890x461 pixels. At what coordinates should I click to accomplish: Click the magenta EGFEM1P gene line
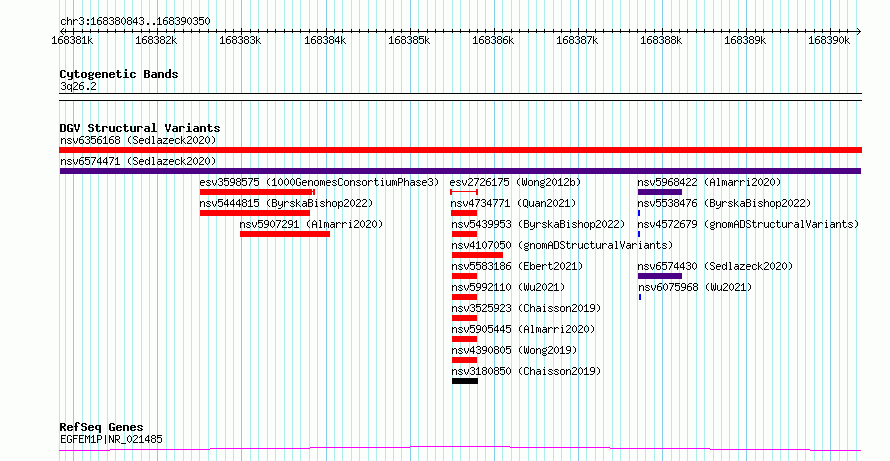(x=460, y=449)
